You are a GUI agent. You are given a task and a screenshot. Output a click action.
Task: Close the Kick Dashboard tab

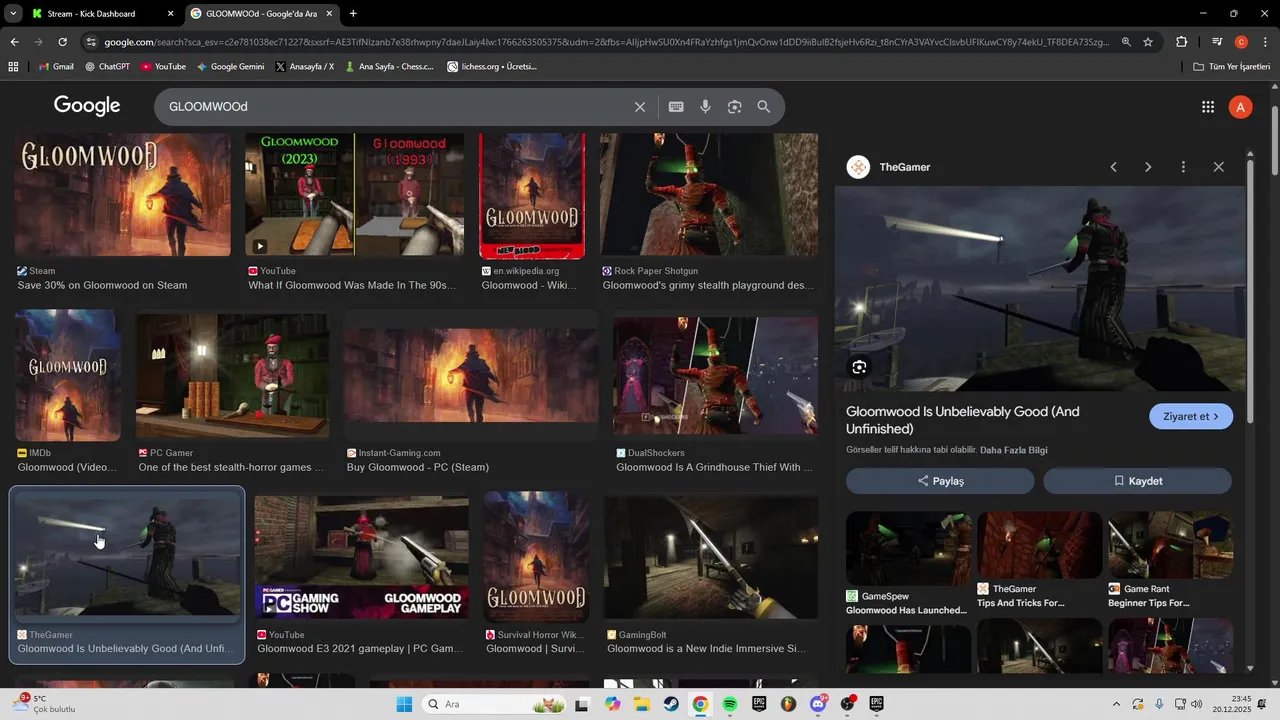[x=170, y=14]
